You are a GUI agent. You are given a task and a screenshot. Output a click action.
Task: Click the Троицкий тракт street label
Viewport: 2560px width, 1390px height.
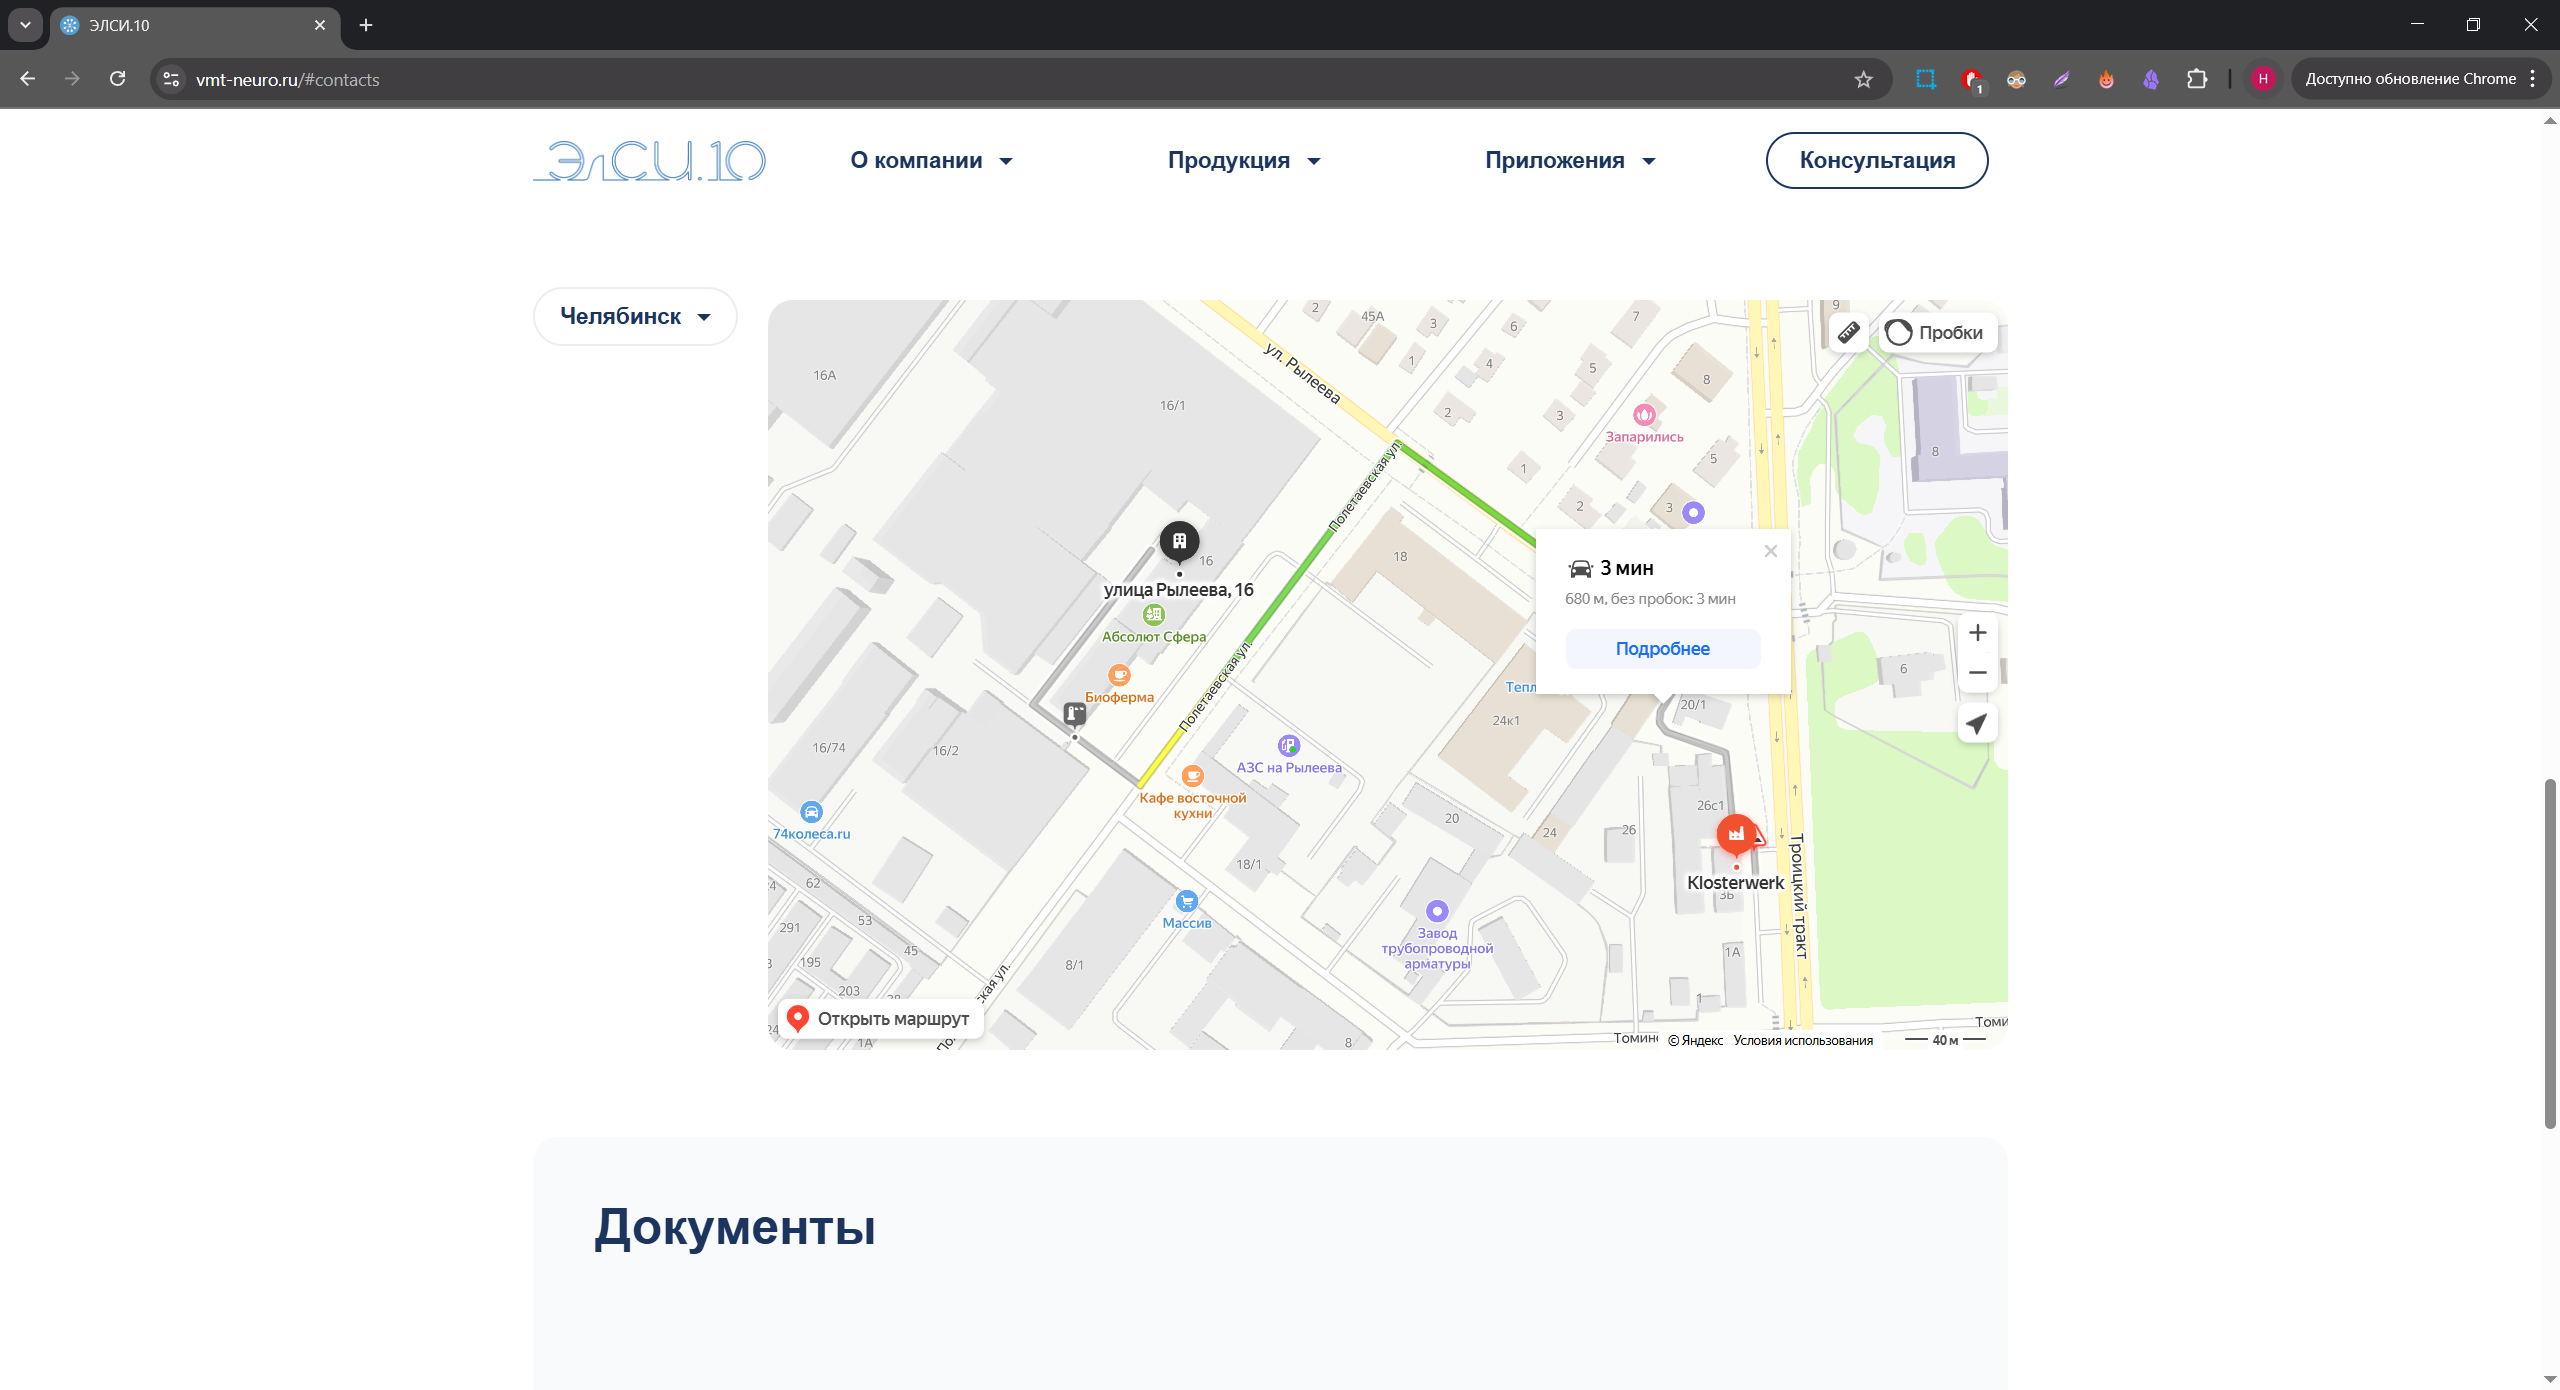[x=1798, y=896]
